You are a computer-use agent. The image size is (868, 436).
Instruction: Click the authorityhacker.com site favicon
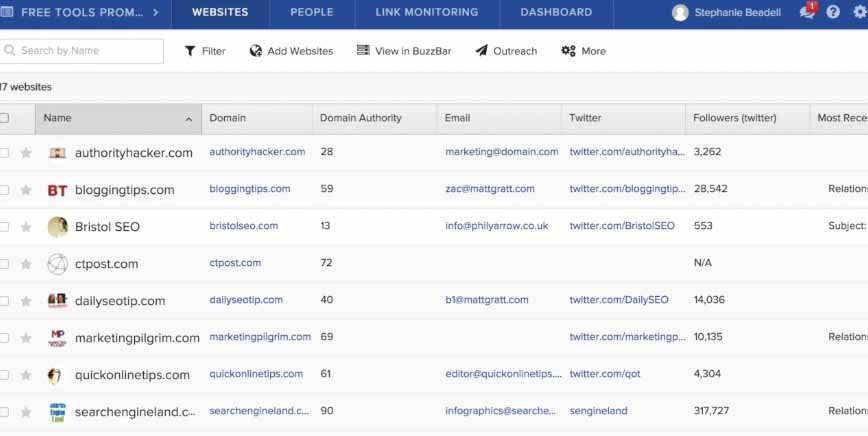[57, 153]
